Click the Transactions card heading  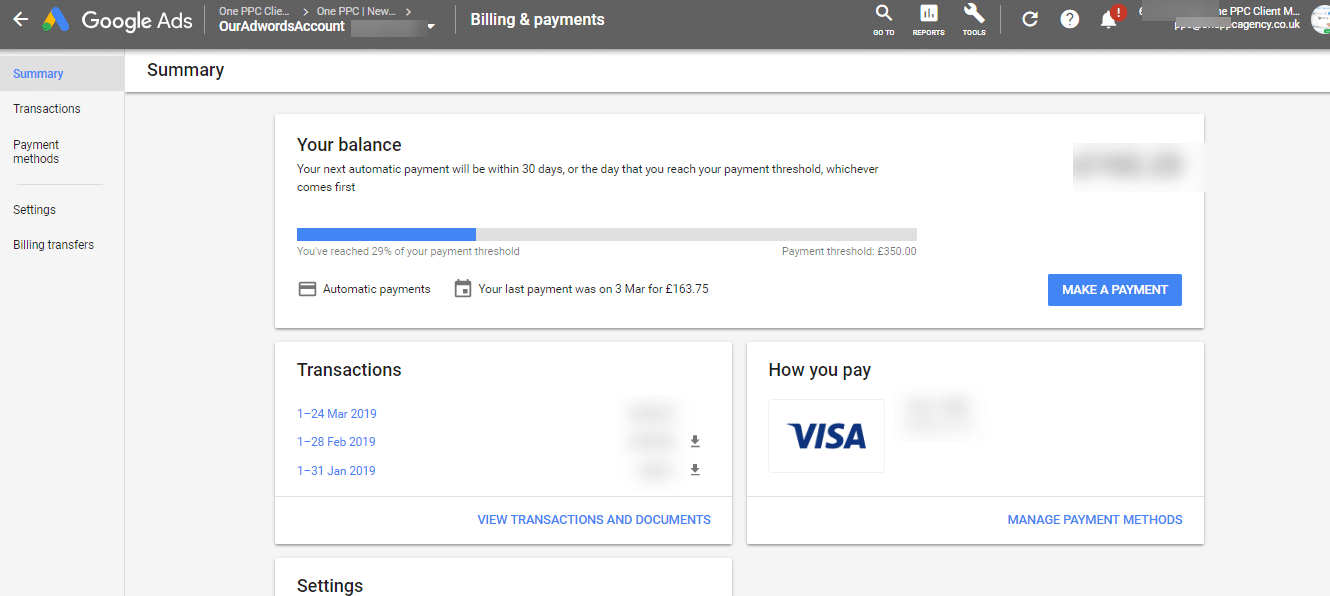coord(349,370)
